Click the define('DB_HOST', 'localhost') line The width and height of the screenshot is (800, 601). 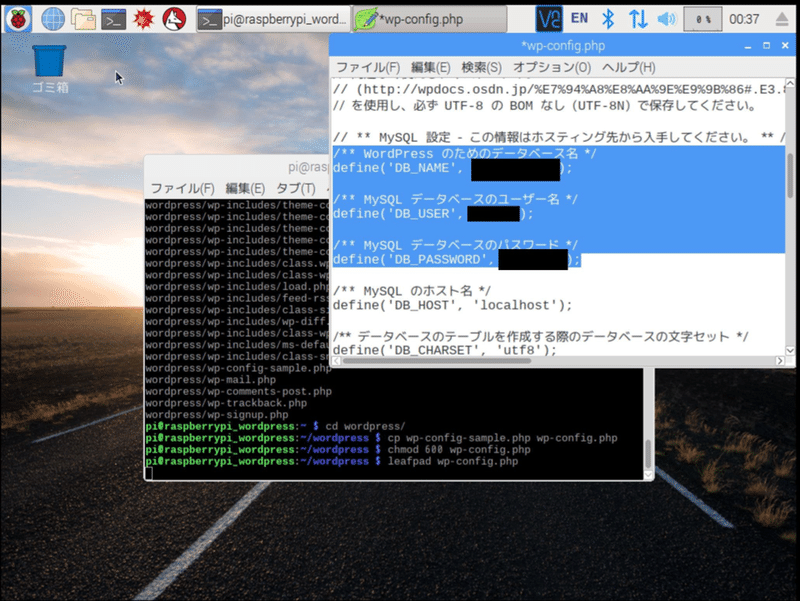click(x=453, y=305)
